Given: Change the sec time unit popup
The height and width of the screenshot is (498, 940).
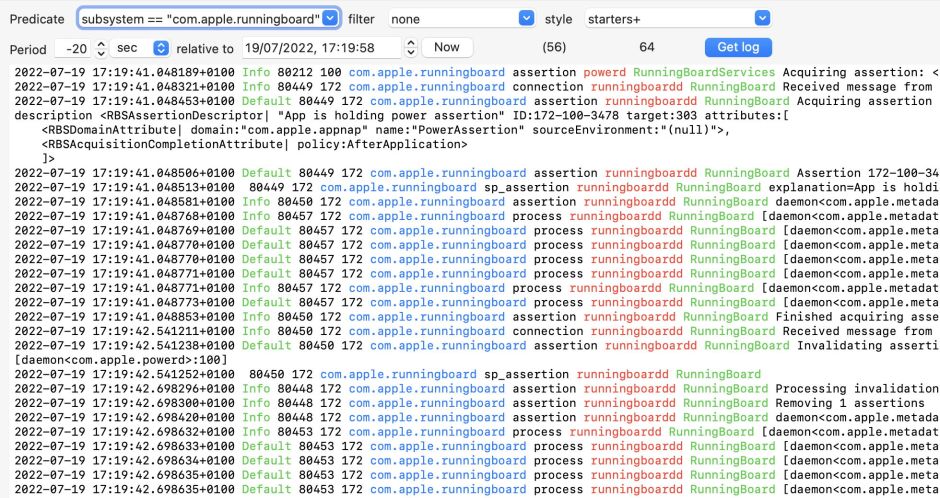Looking at the screenshot, I should (x=141, y=48).
